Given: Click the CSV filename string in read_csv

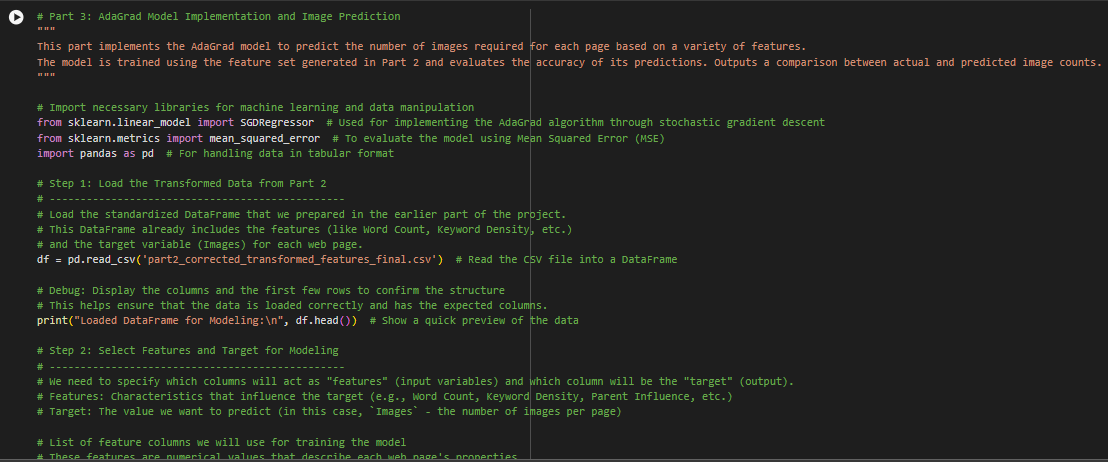Looking at the screenshot, I should tap(290, 260).
